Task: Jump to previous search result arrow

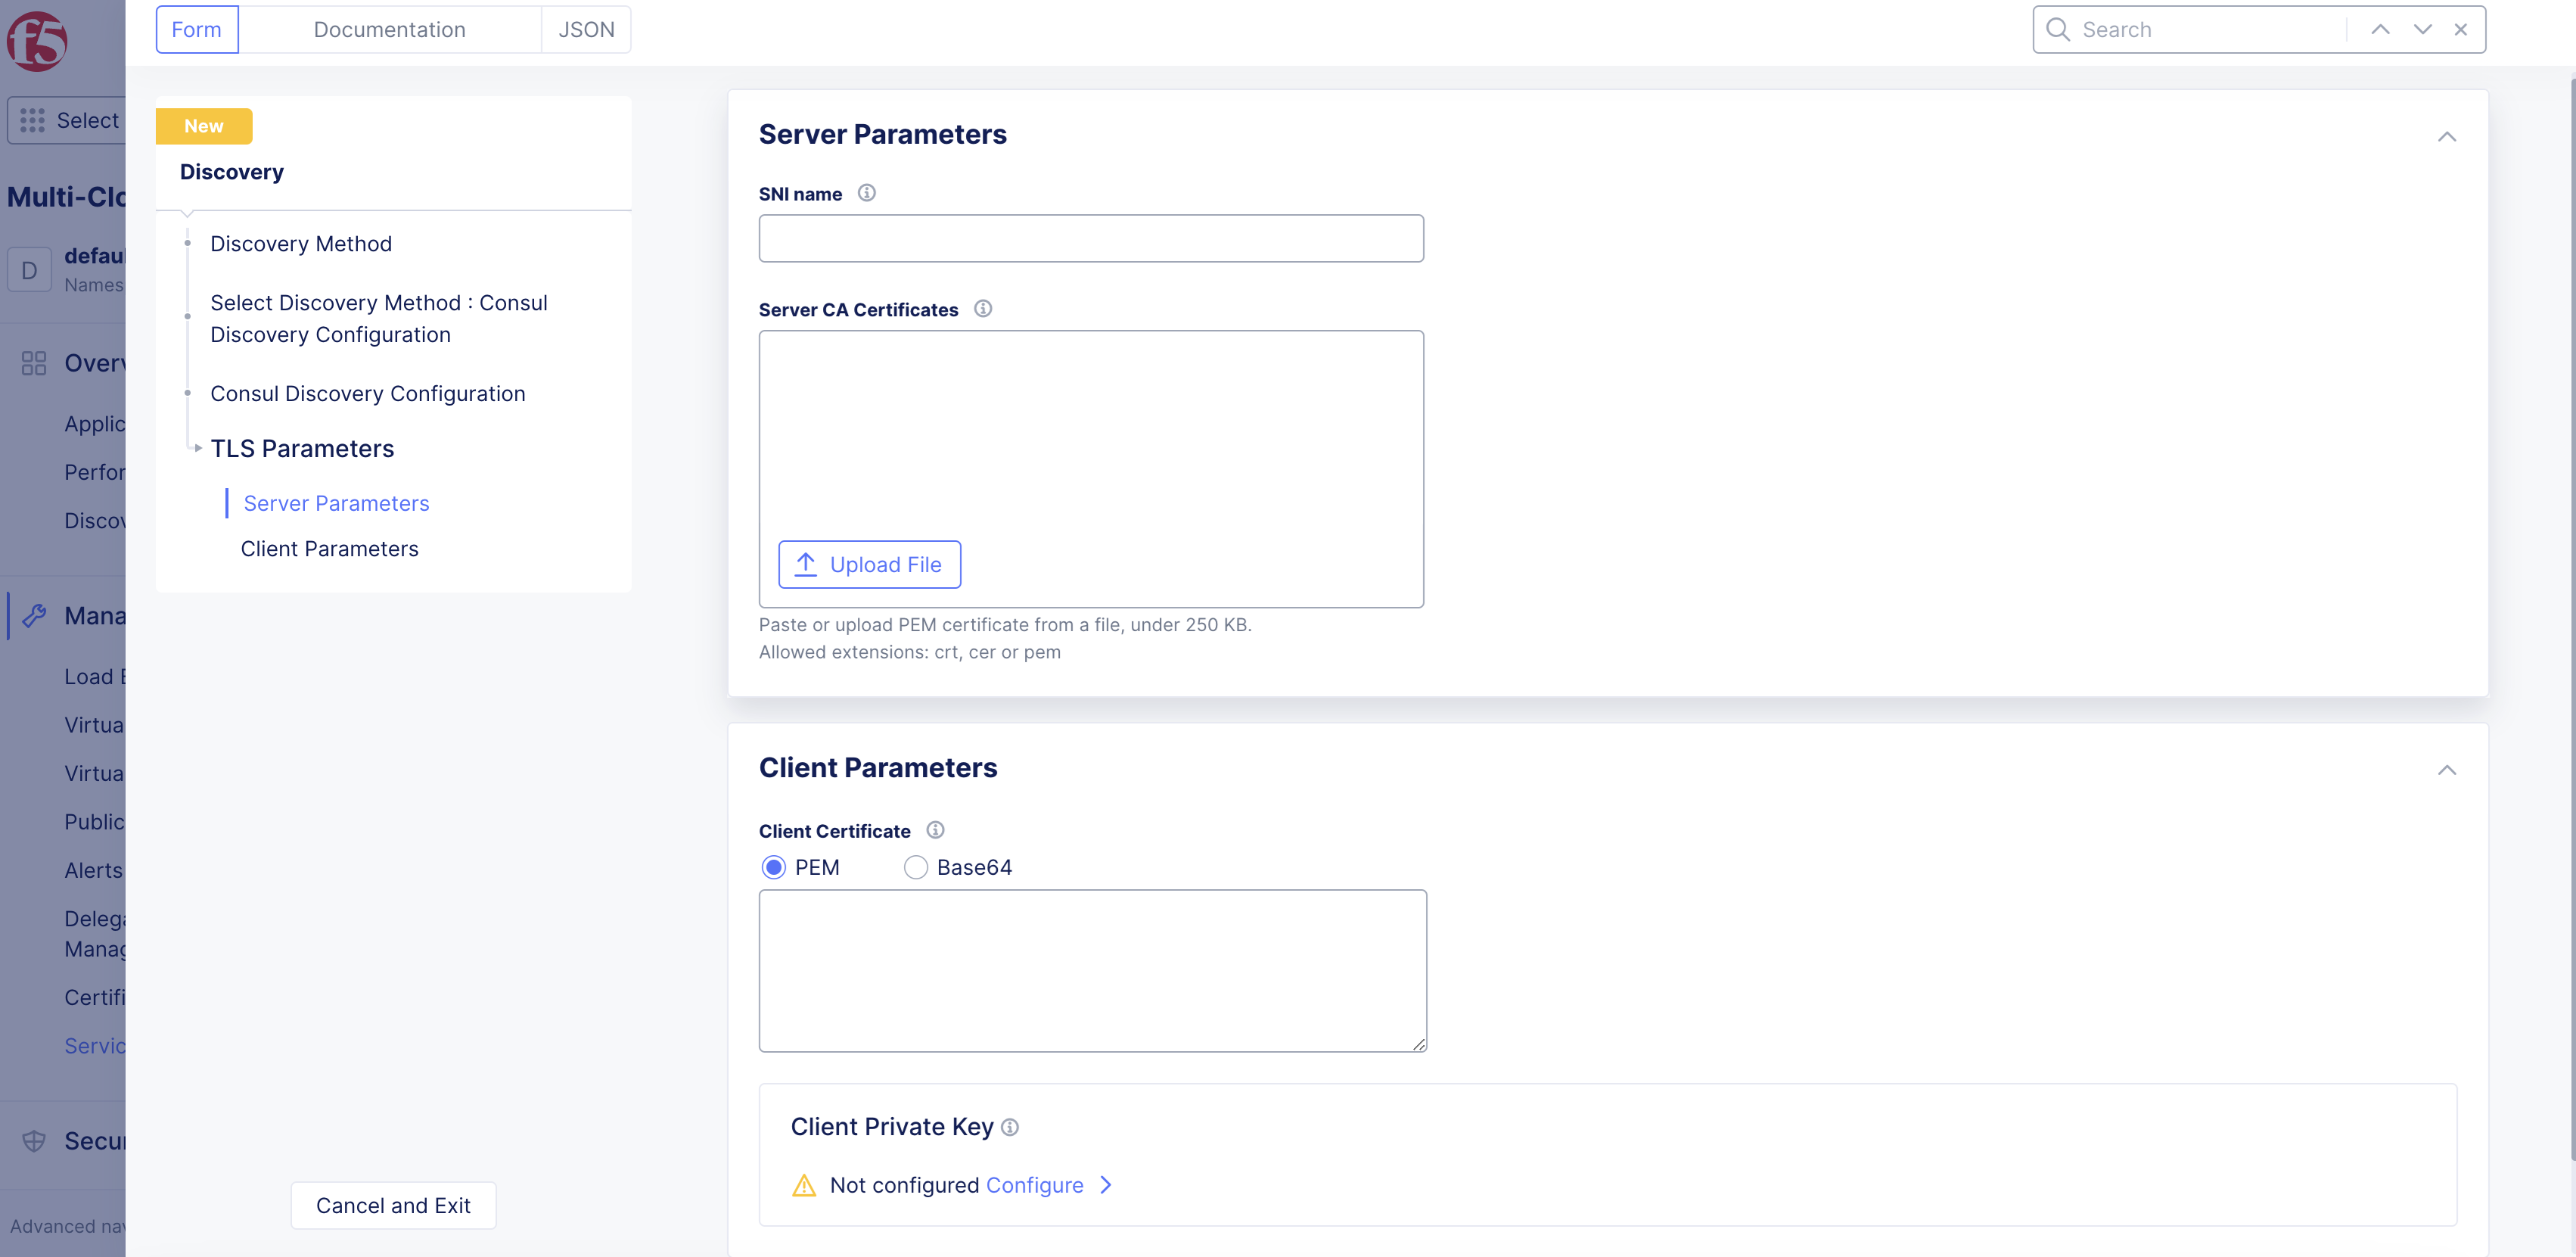Action: click(2380, 30)
